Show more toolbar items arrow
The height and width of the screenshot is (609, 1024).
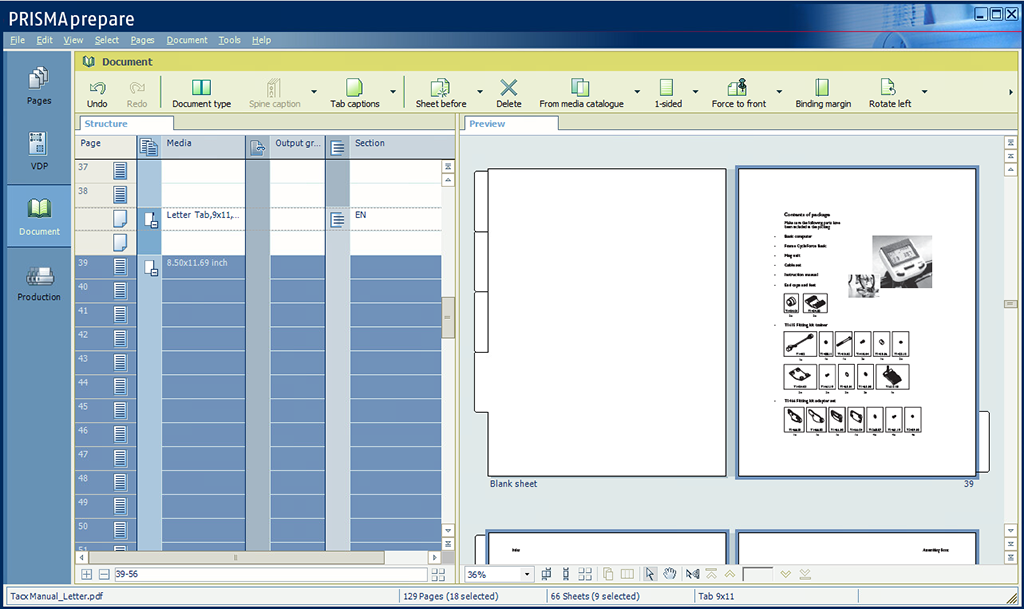[x=1011, y=92]
